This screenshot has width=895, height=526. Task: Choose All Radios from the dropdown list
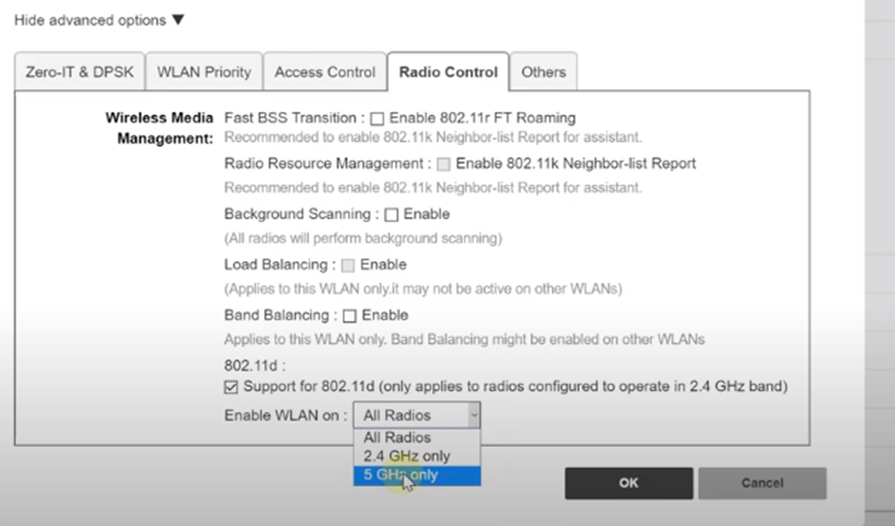[x=397, y=437]
